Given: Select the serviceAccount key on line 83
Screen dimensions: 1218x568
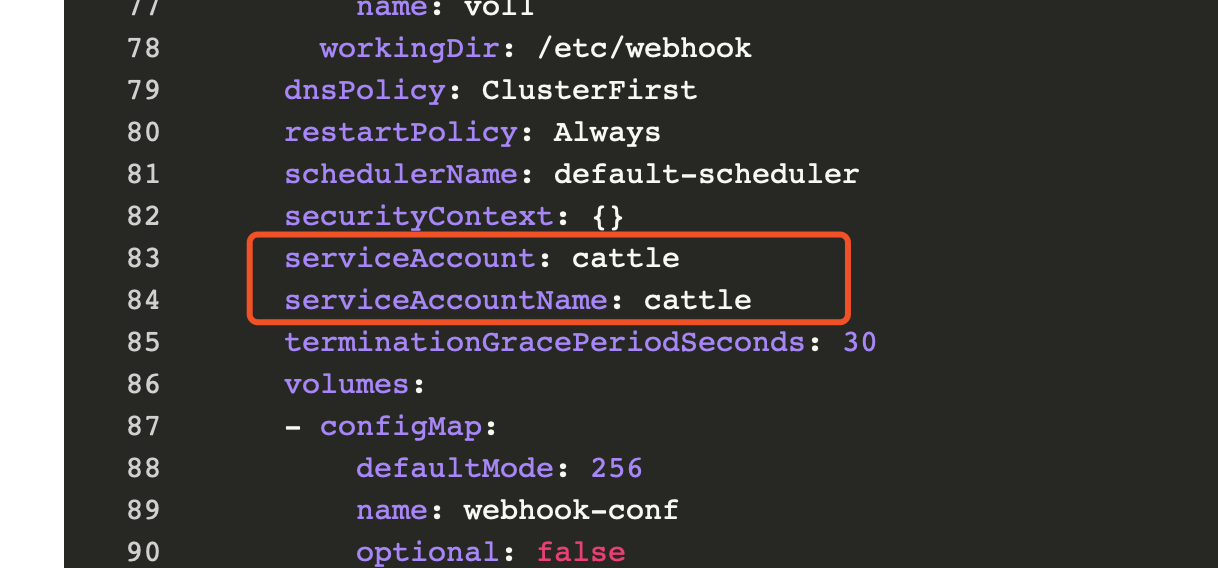Looking at the screenshot, I should tap(410, 258).
